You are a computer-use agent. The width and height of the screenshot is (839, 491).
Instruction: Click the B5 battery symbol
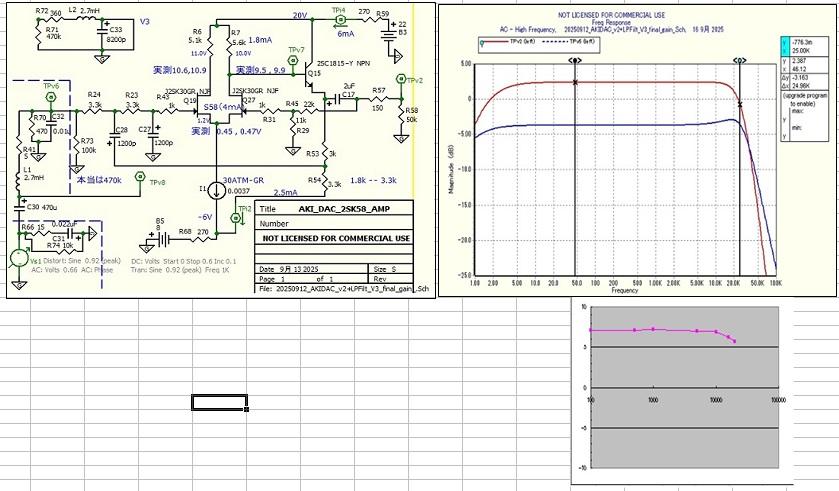coord(160,233)
